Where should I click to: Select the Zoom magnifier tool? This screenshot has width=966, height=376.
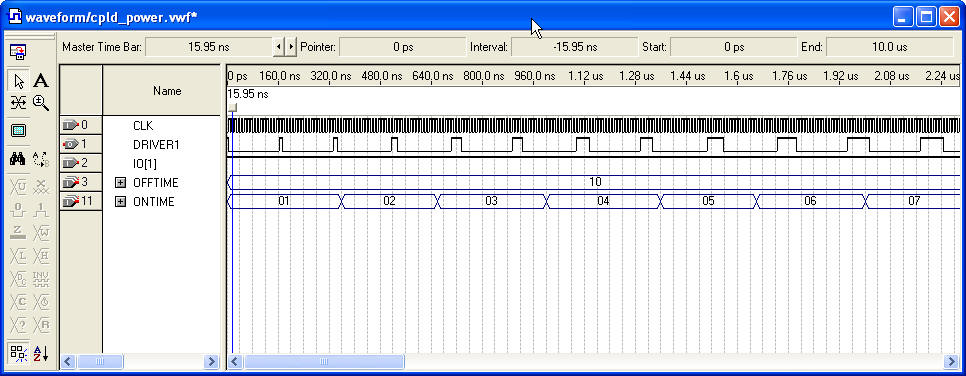pyautogui.click(x=41, y=103)
